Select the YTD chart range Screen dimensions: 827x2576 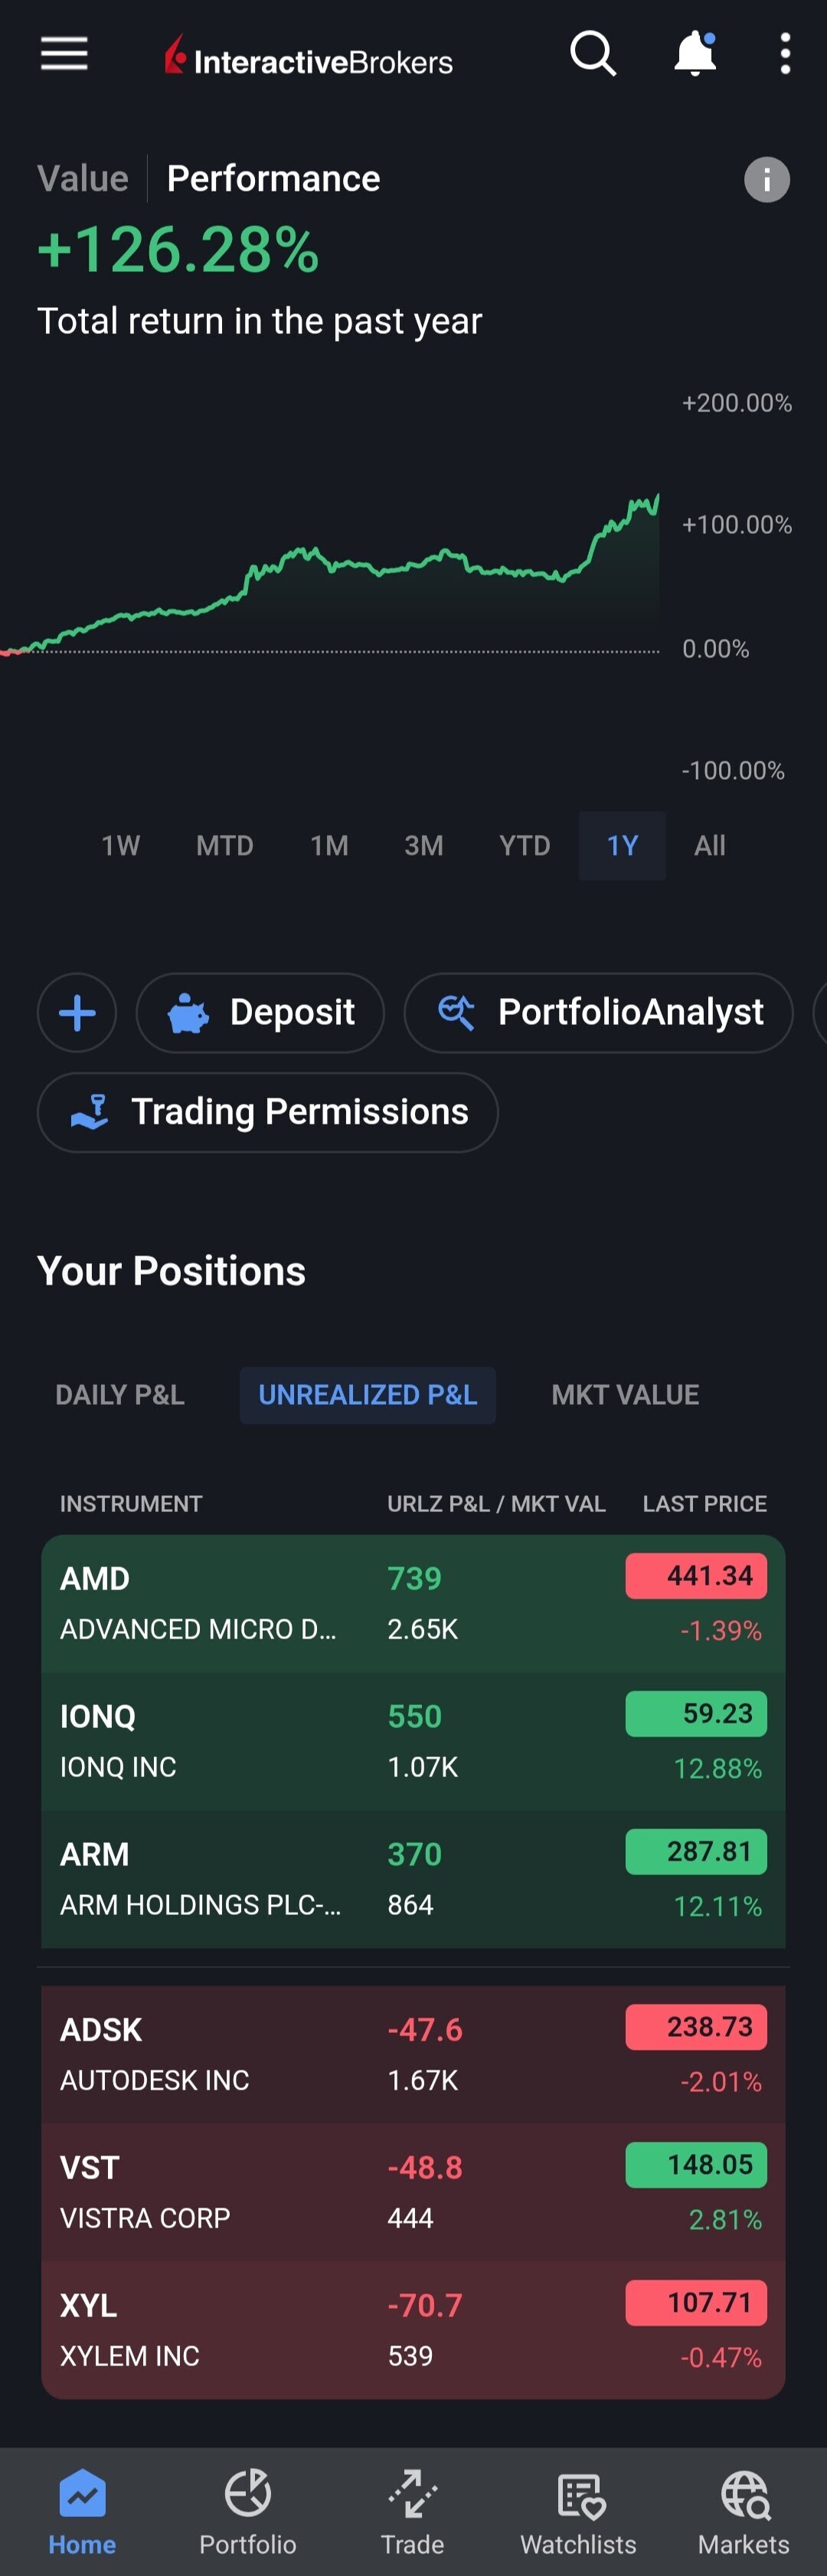[x=525, y=846]
